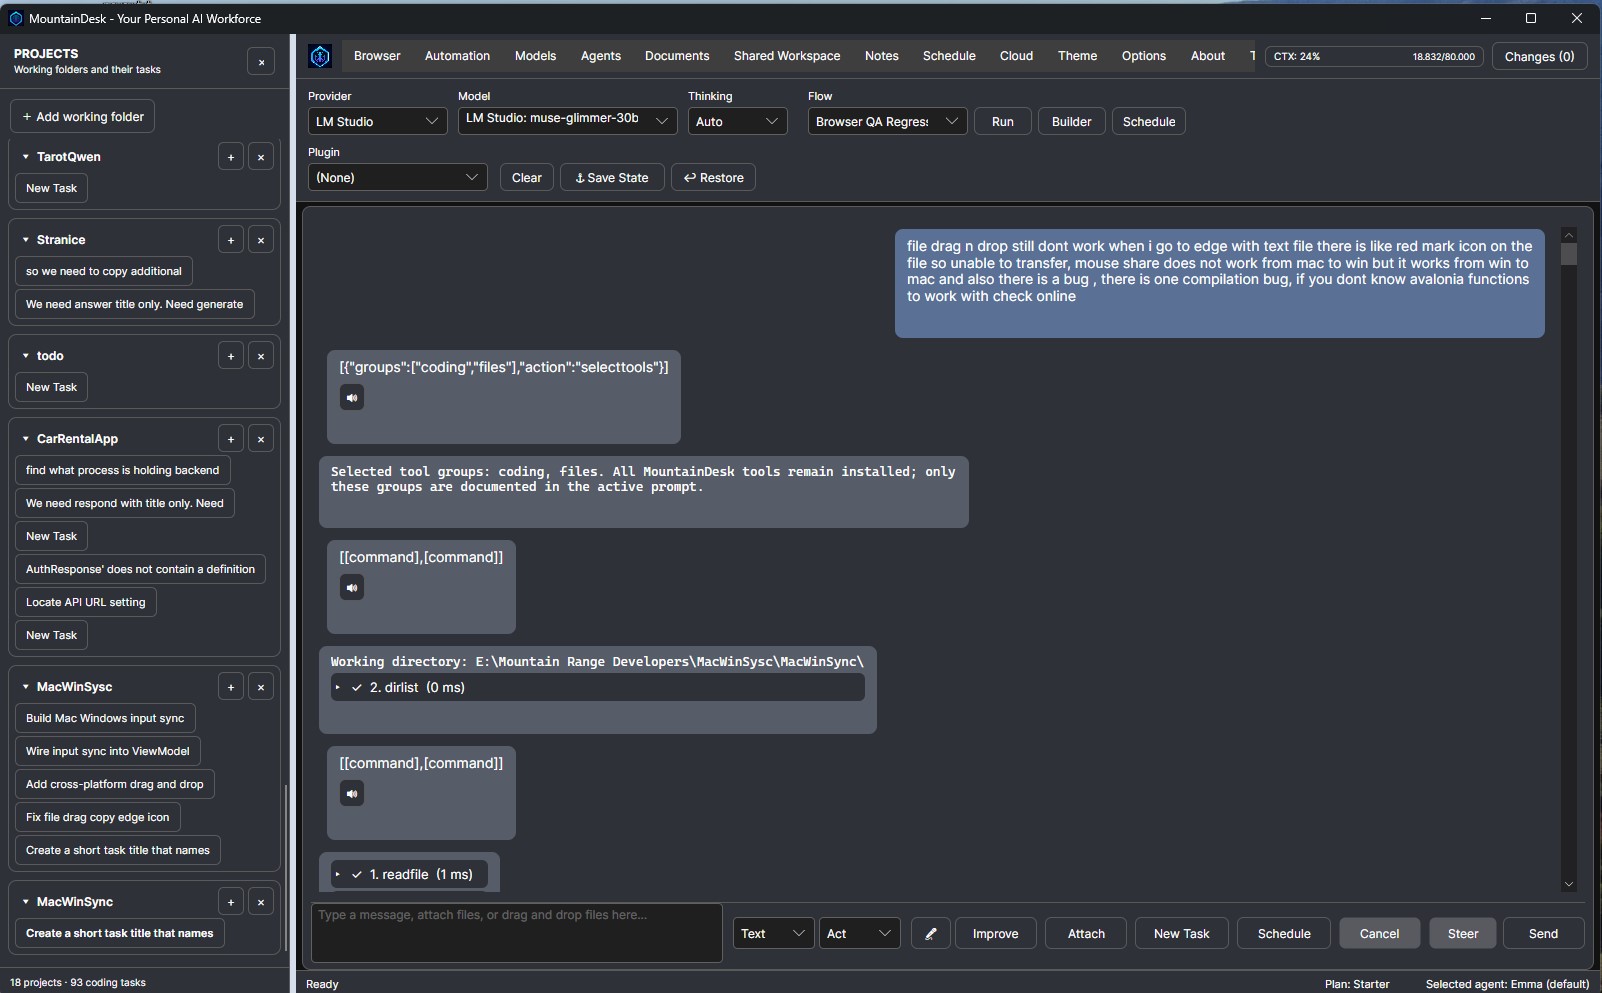Expand the 1. readfile tool result
1602x993 pixels.
pos(338,875)
